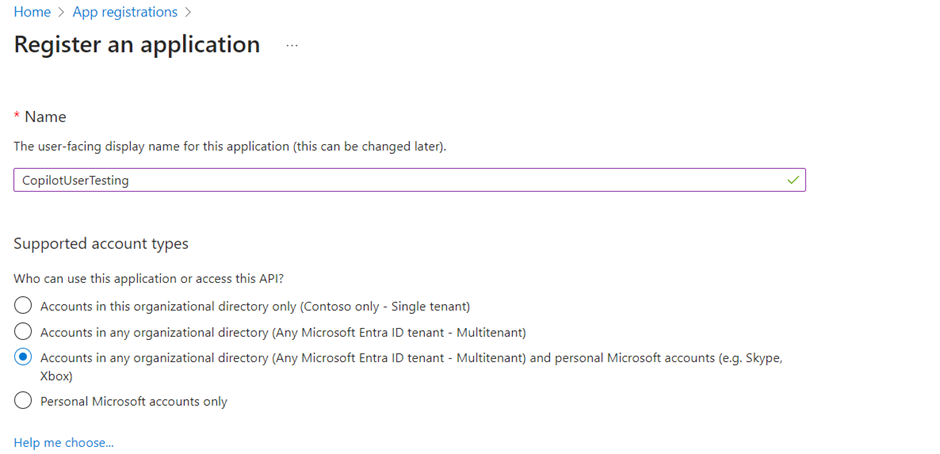This screenshot has height=454, width=940.
Task: Click the green validation checkmark icon
Action: [793, 180]
